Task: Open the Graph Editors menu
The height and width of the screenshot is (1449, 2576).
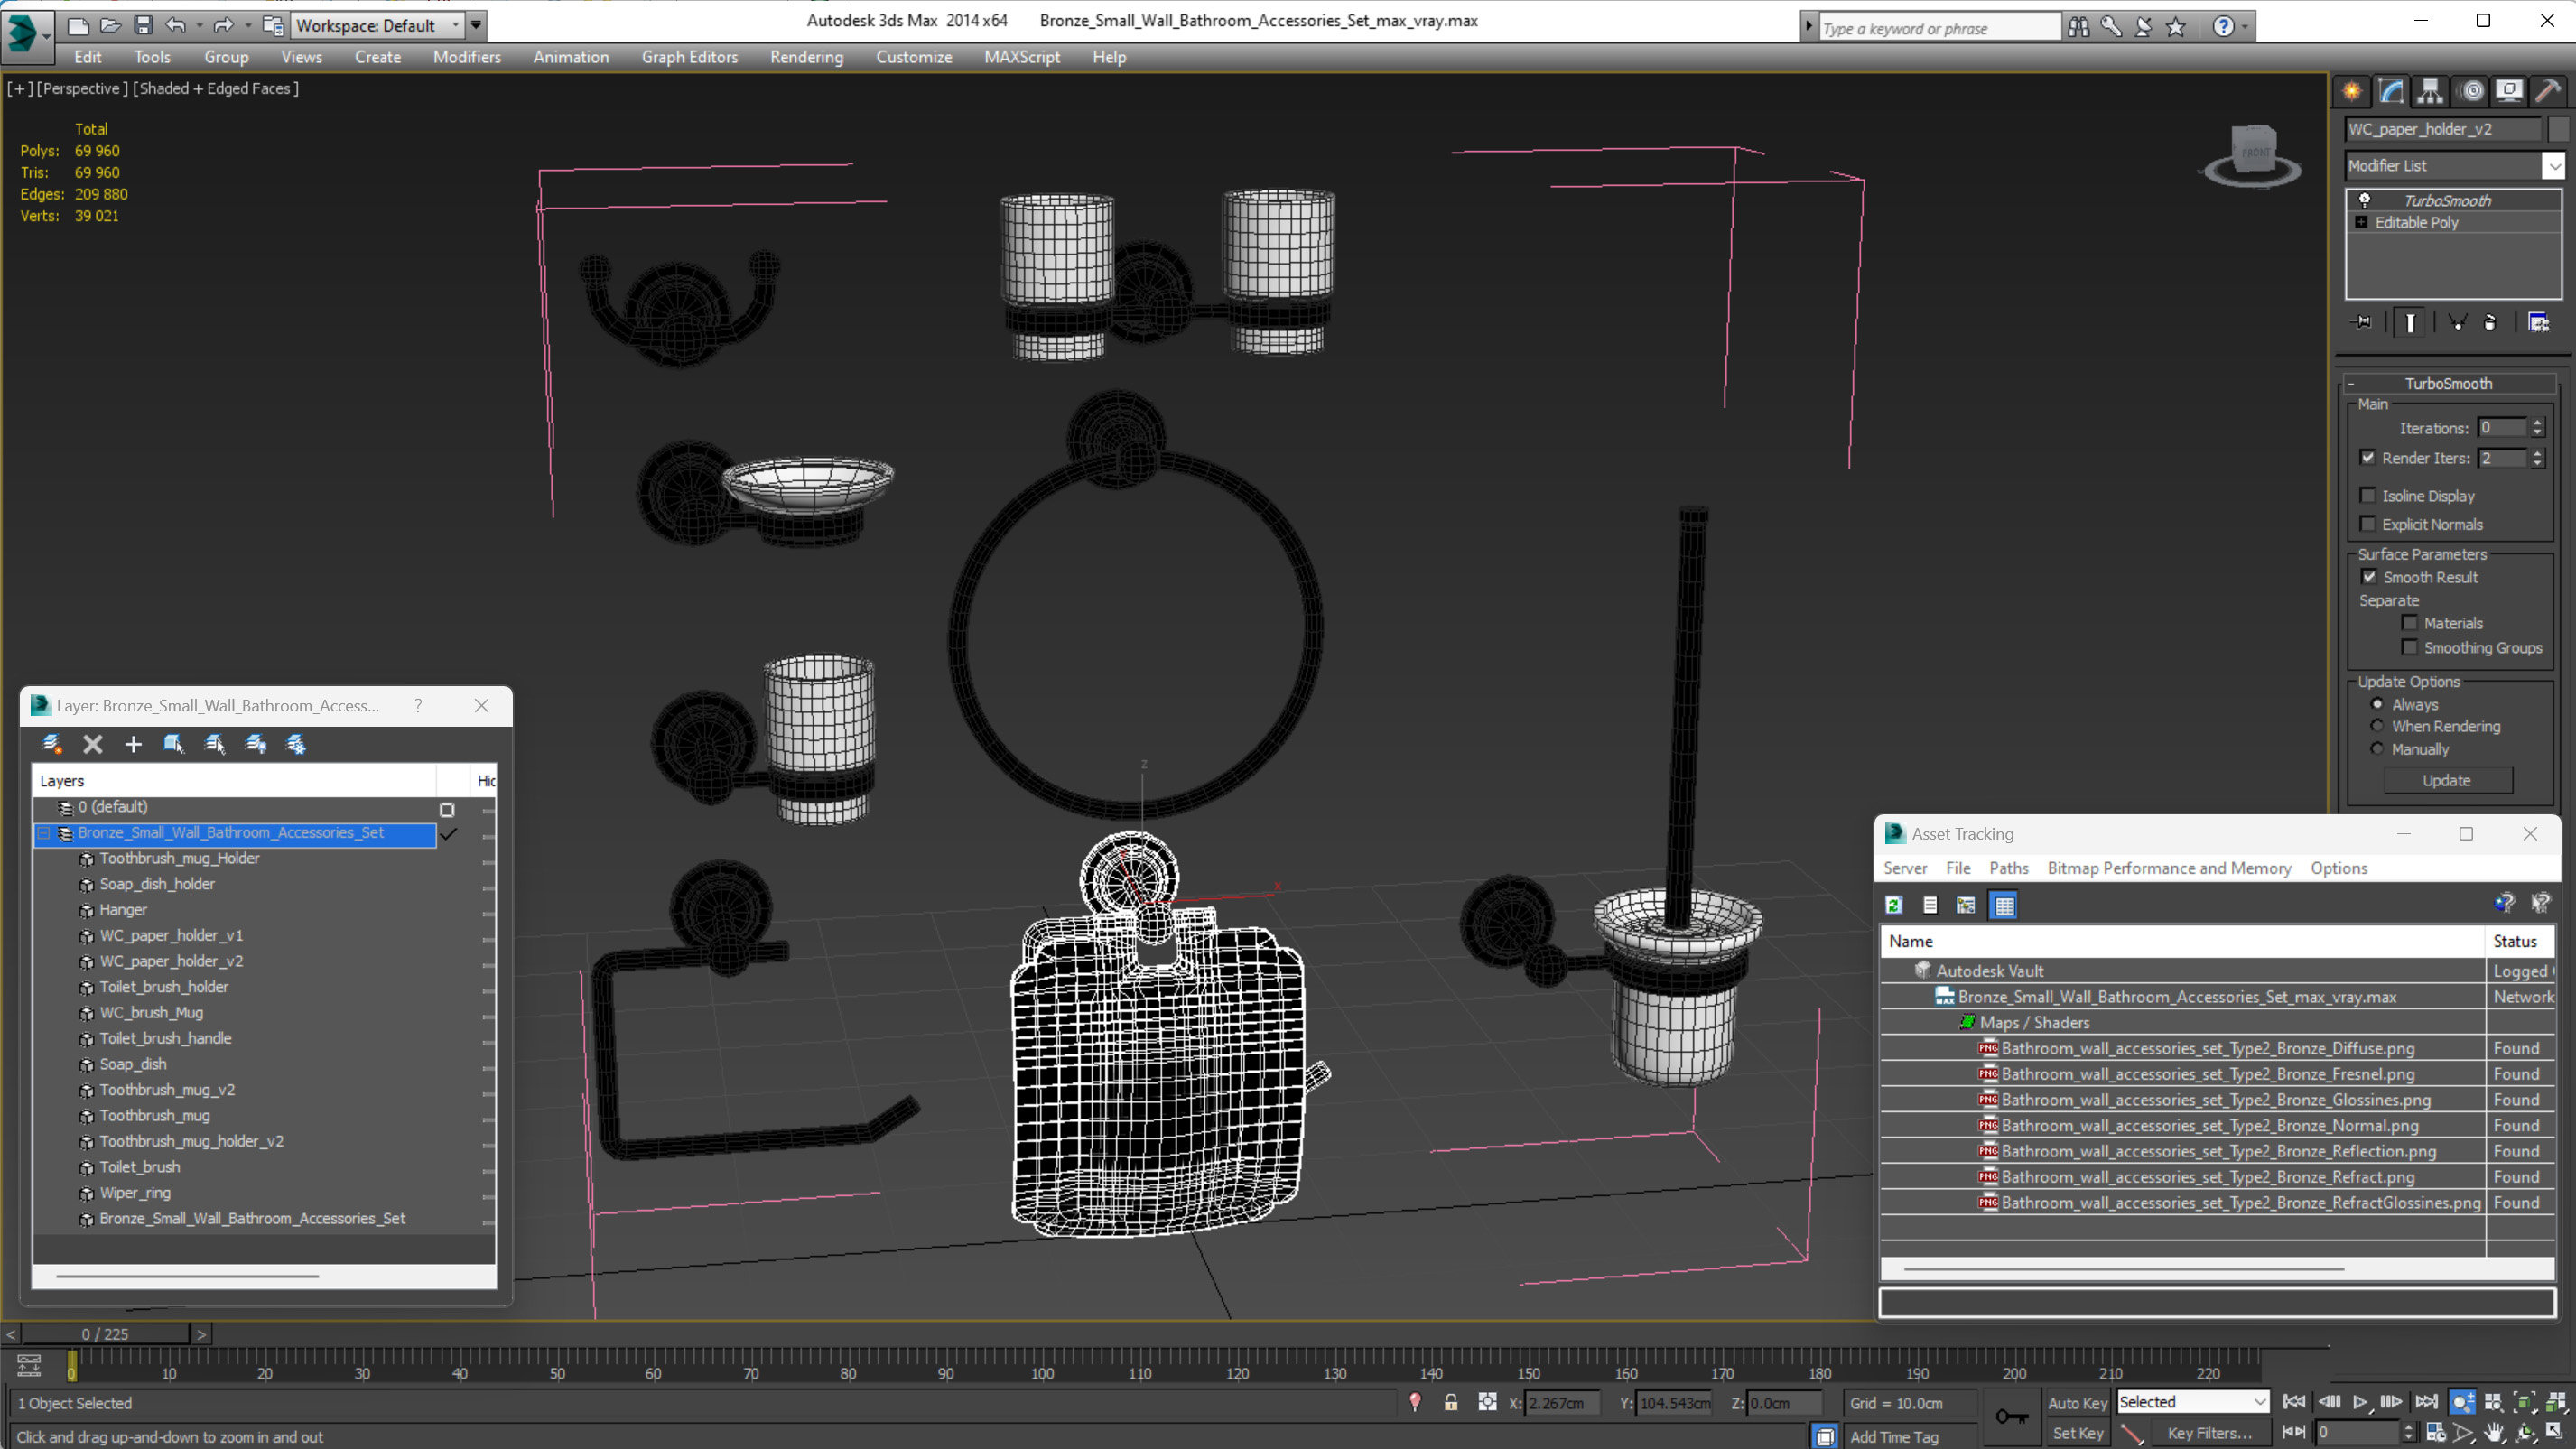Action: [690, 57]
